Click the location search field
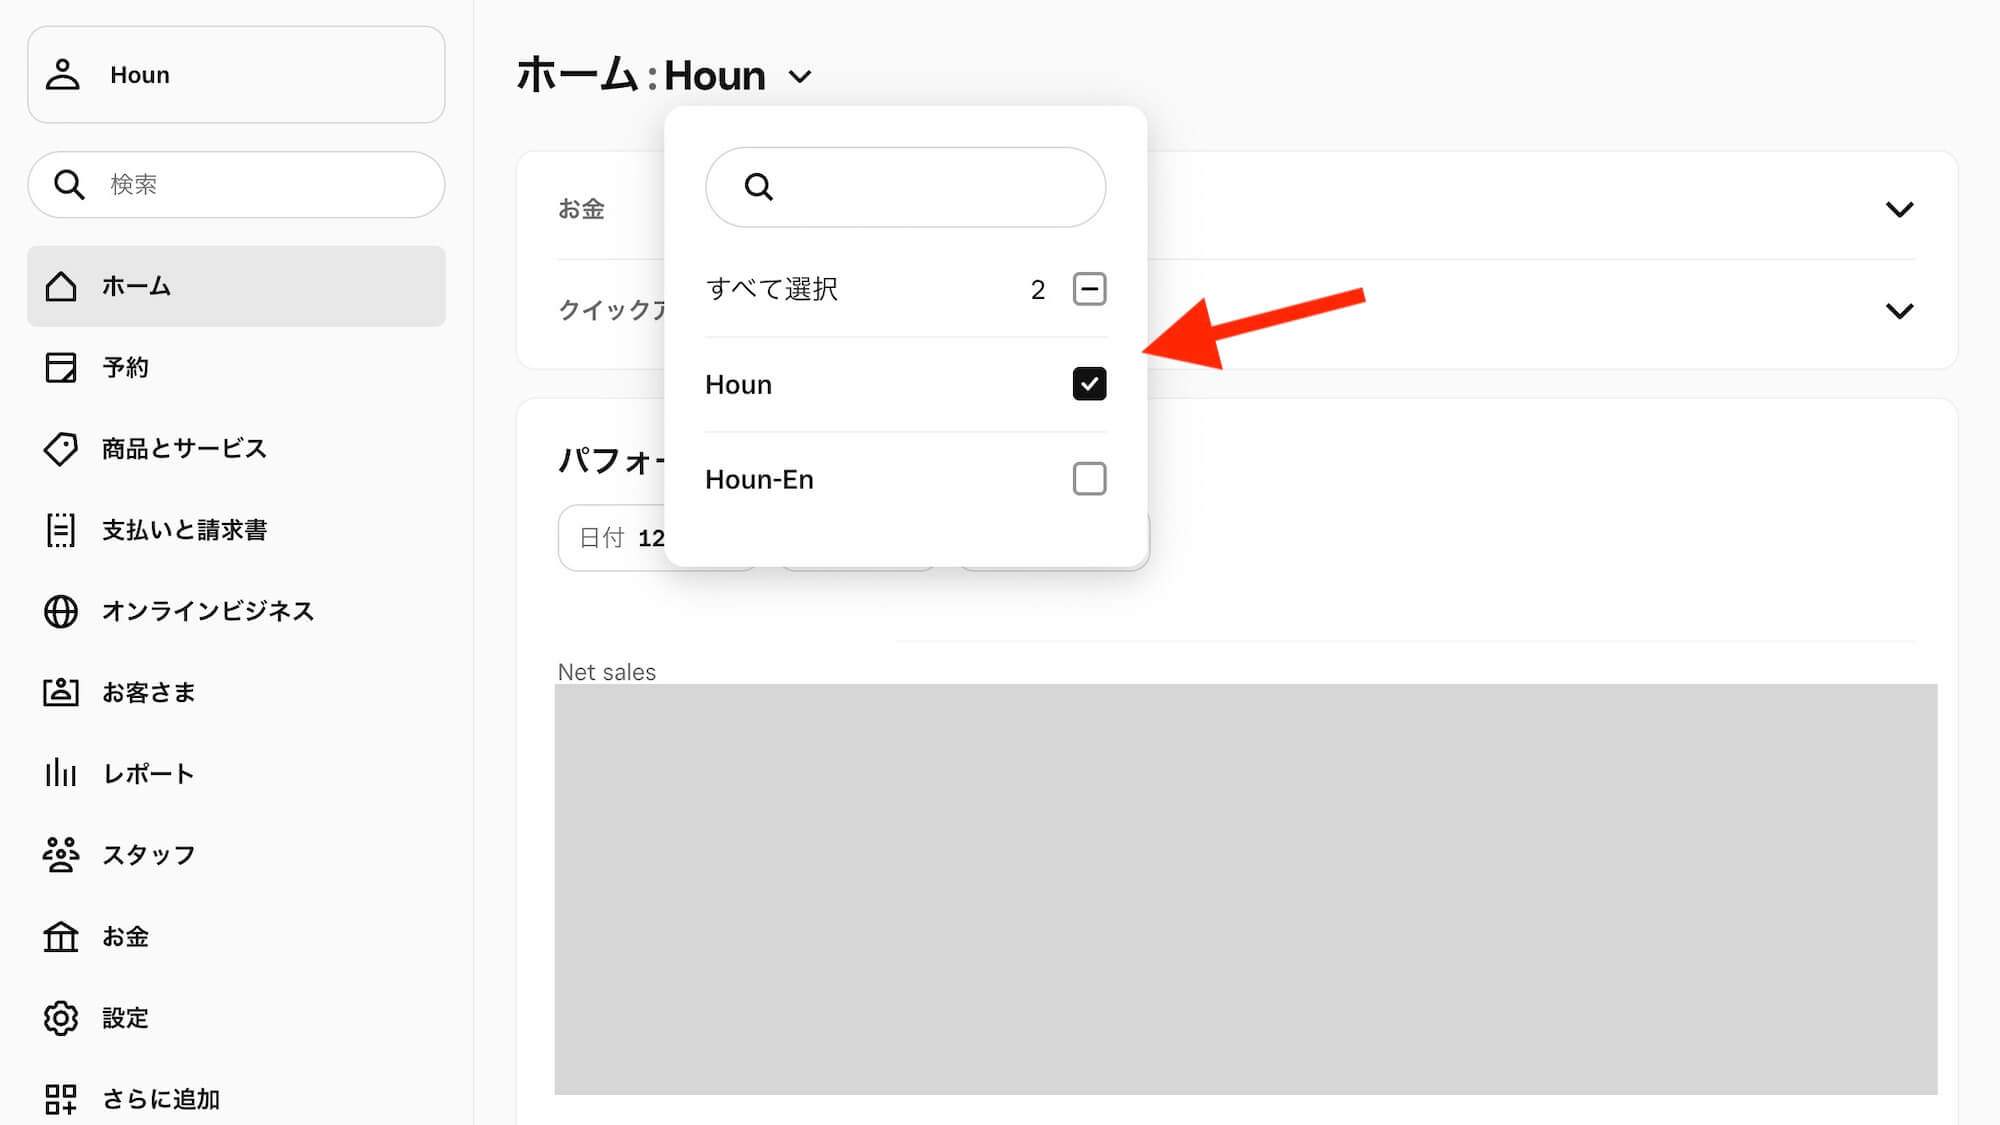The width and height of the screenshot is (2000, 1125). click(905, 187)
